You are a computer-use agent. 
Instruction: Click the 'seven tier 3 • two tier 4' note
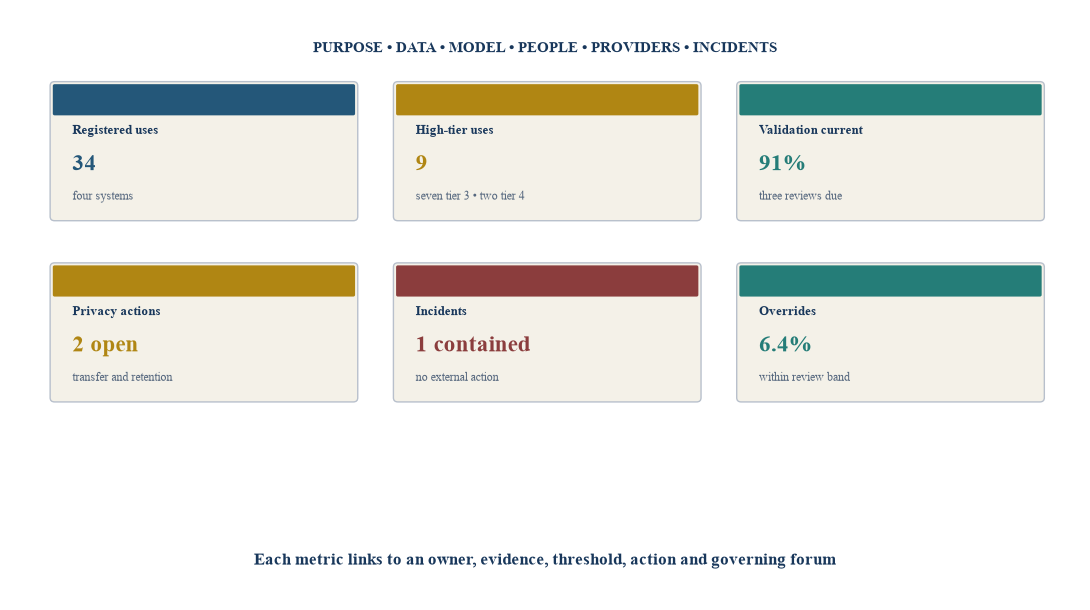[470, 196]
